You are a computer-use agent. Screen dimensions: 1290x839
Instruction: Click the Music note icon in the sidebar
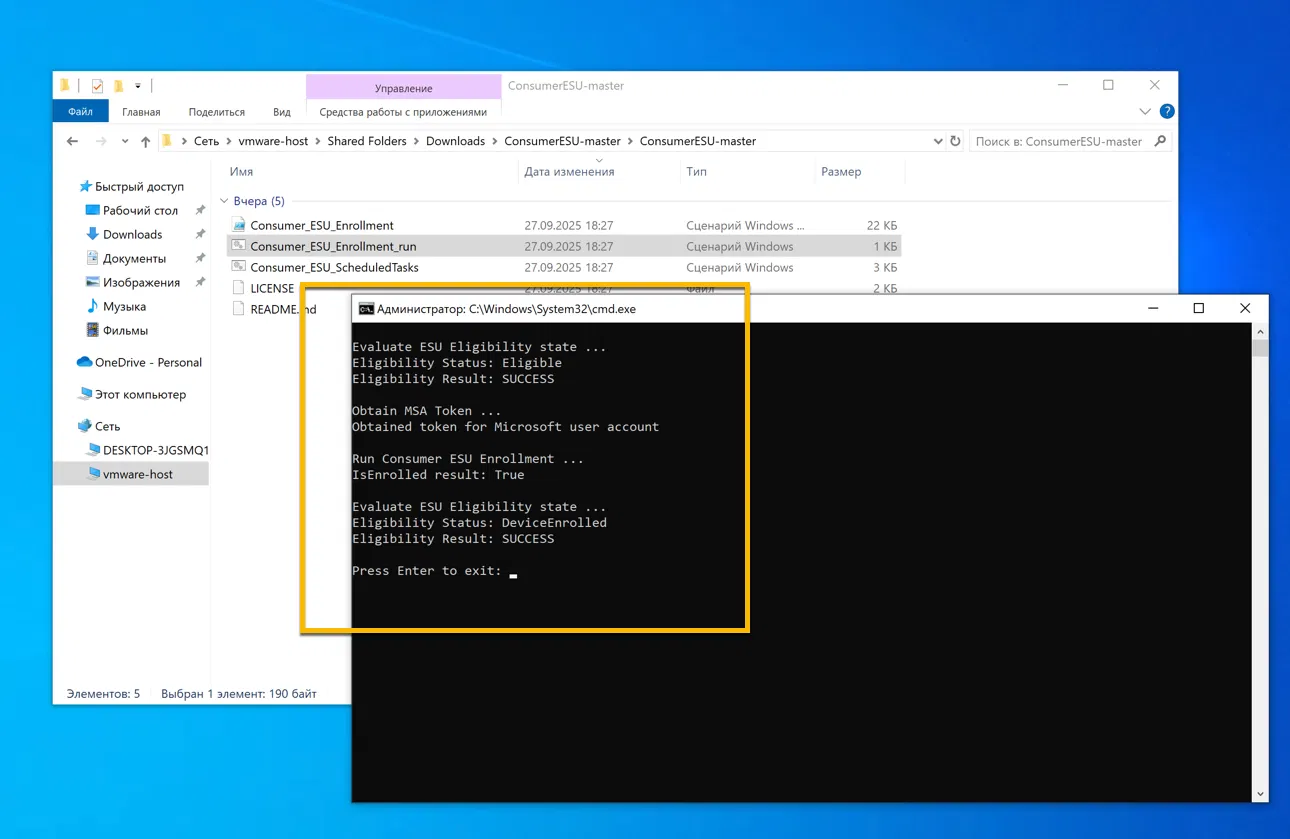point(93,306)
